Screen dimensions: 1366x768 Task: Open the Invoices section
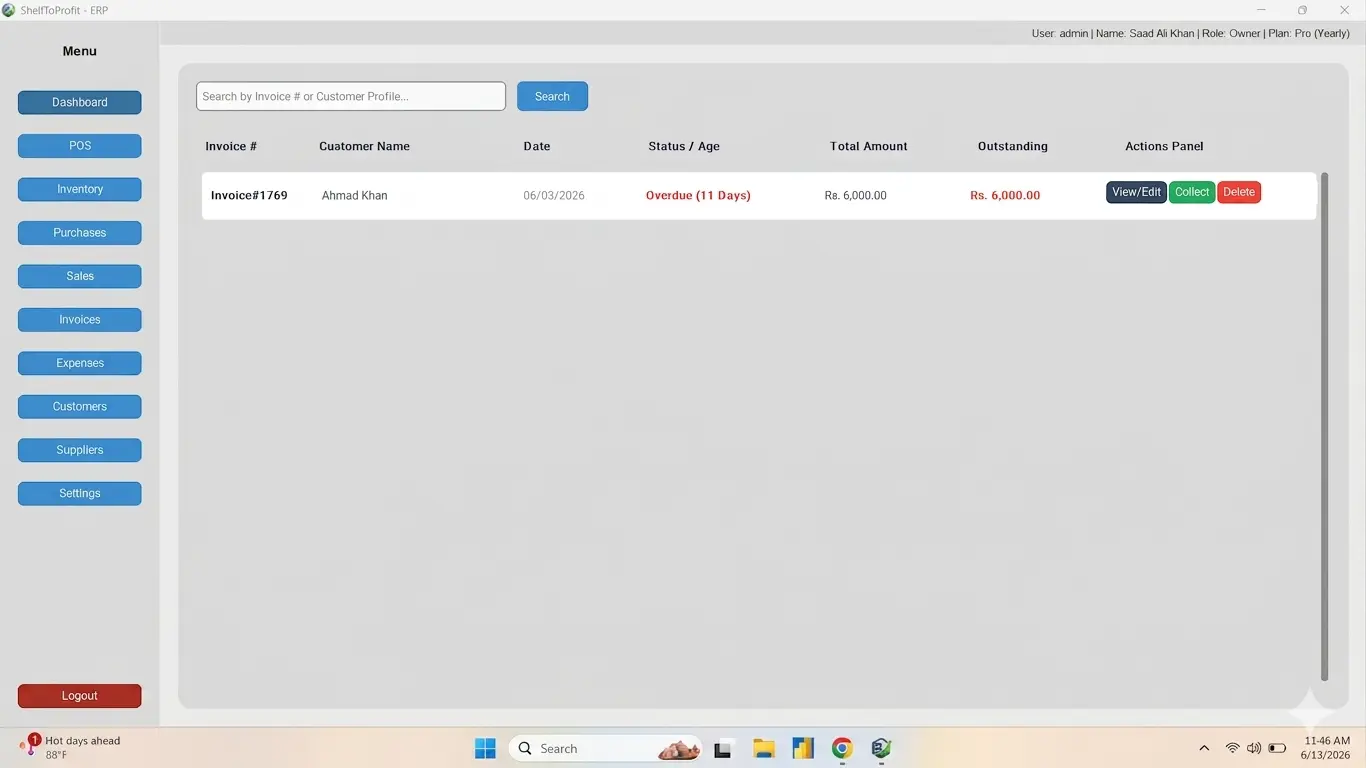point(79,320)
